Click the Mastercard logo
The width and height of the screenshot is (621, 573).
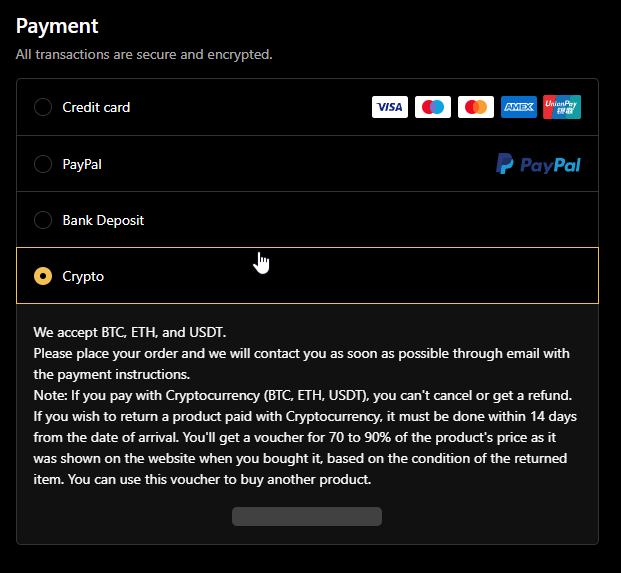pyautogui.click(x=476, y=107)
